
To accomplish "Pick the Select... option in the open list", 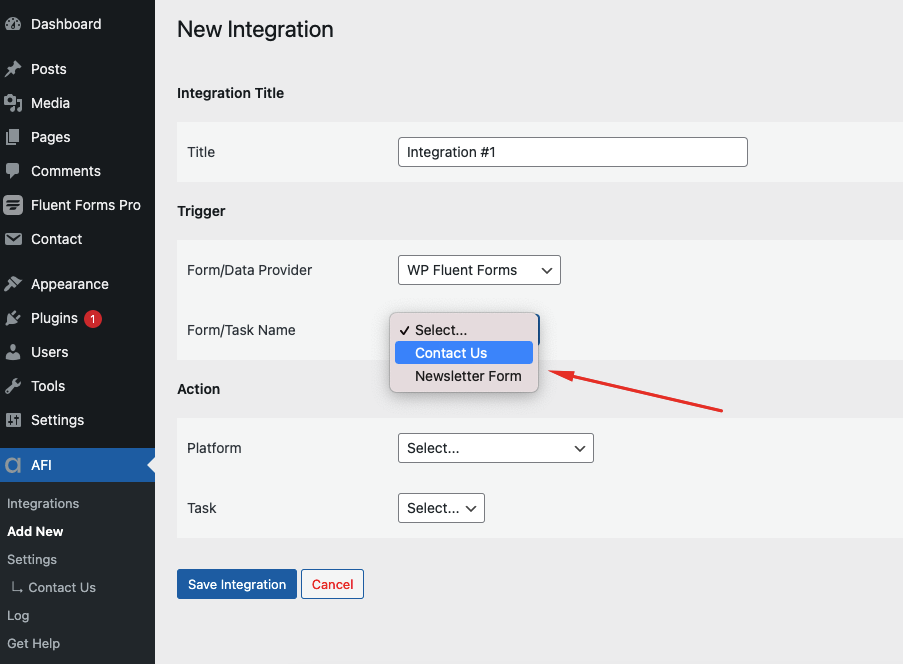I will point(464,330).
